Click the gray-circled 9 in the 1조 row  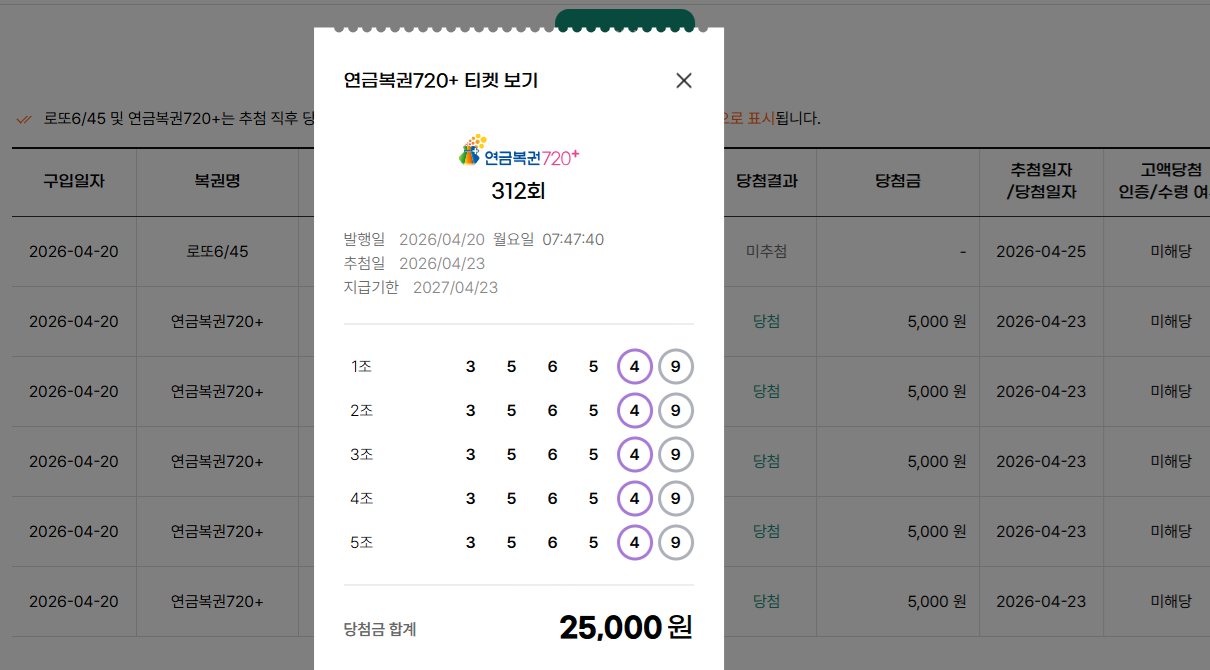pyautogui.click(x=676, y=367)
